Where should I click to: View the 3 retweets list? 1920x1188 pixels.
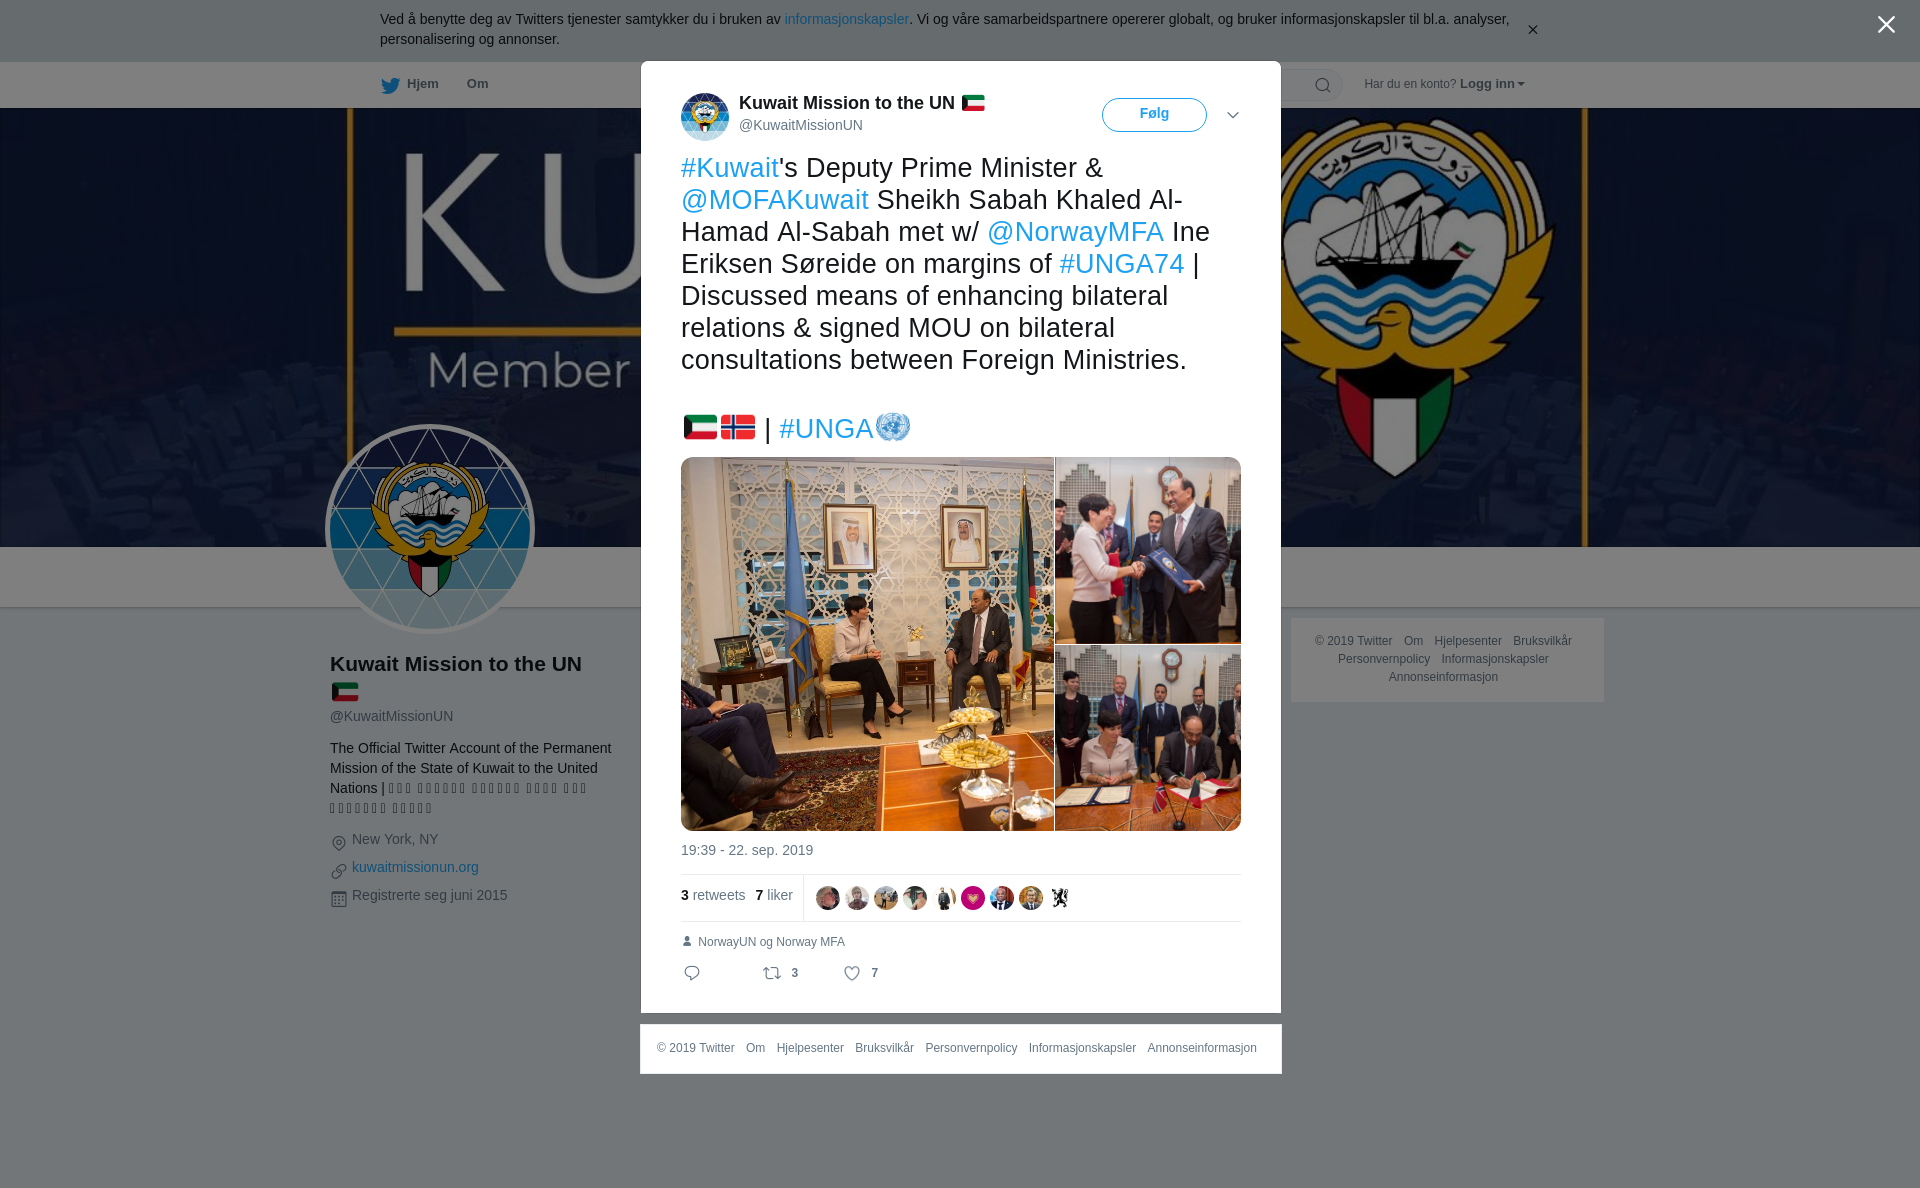tap(713, 895)
